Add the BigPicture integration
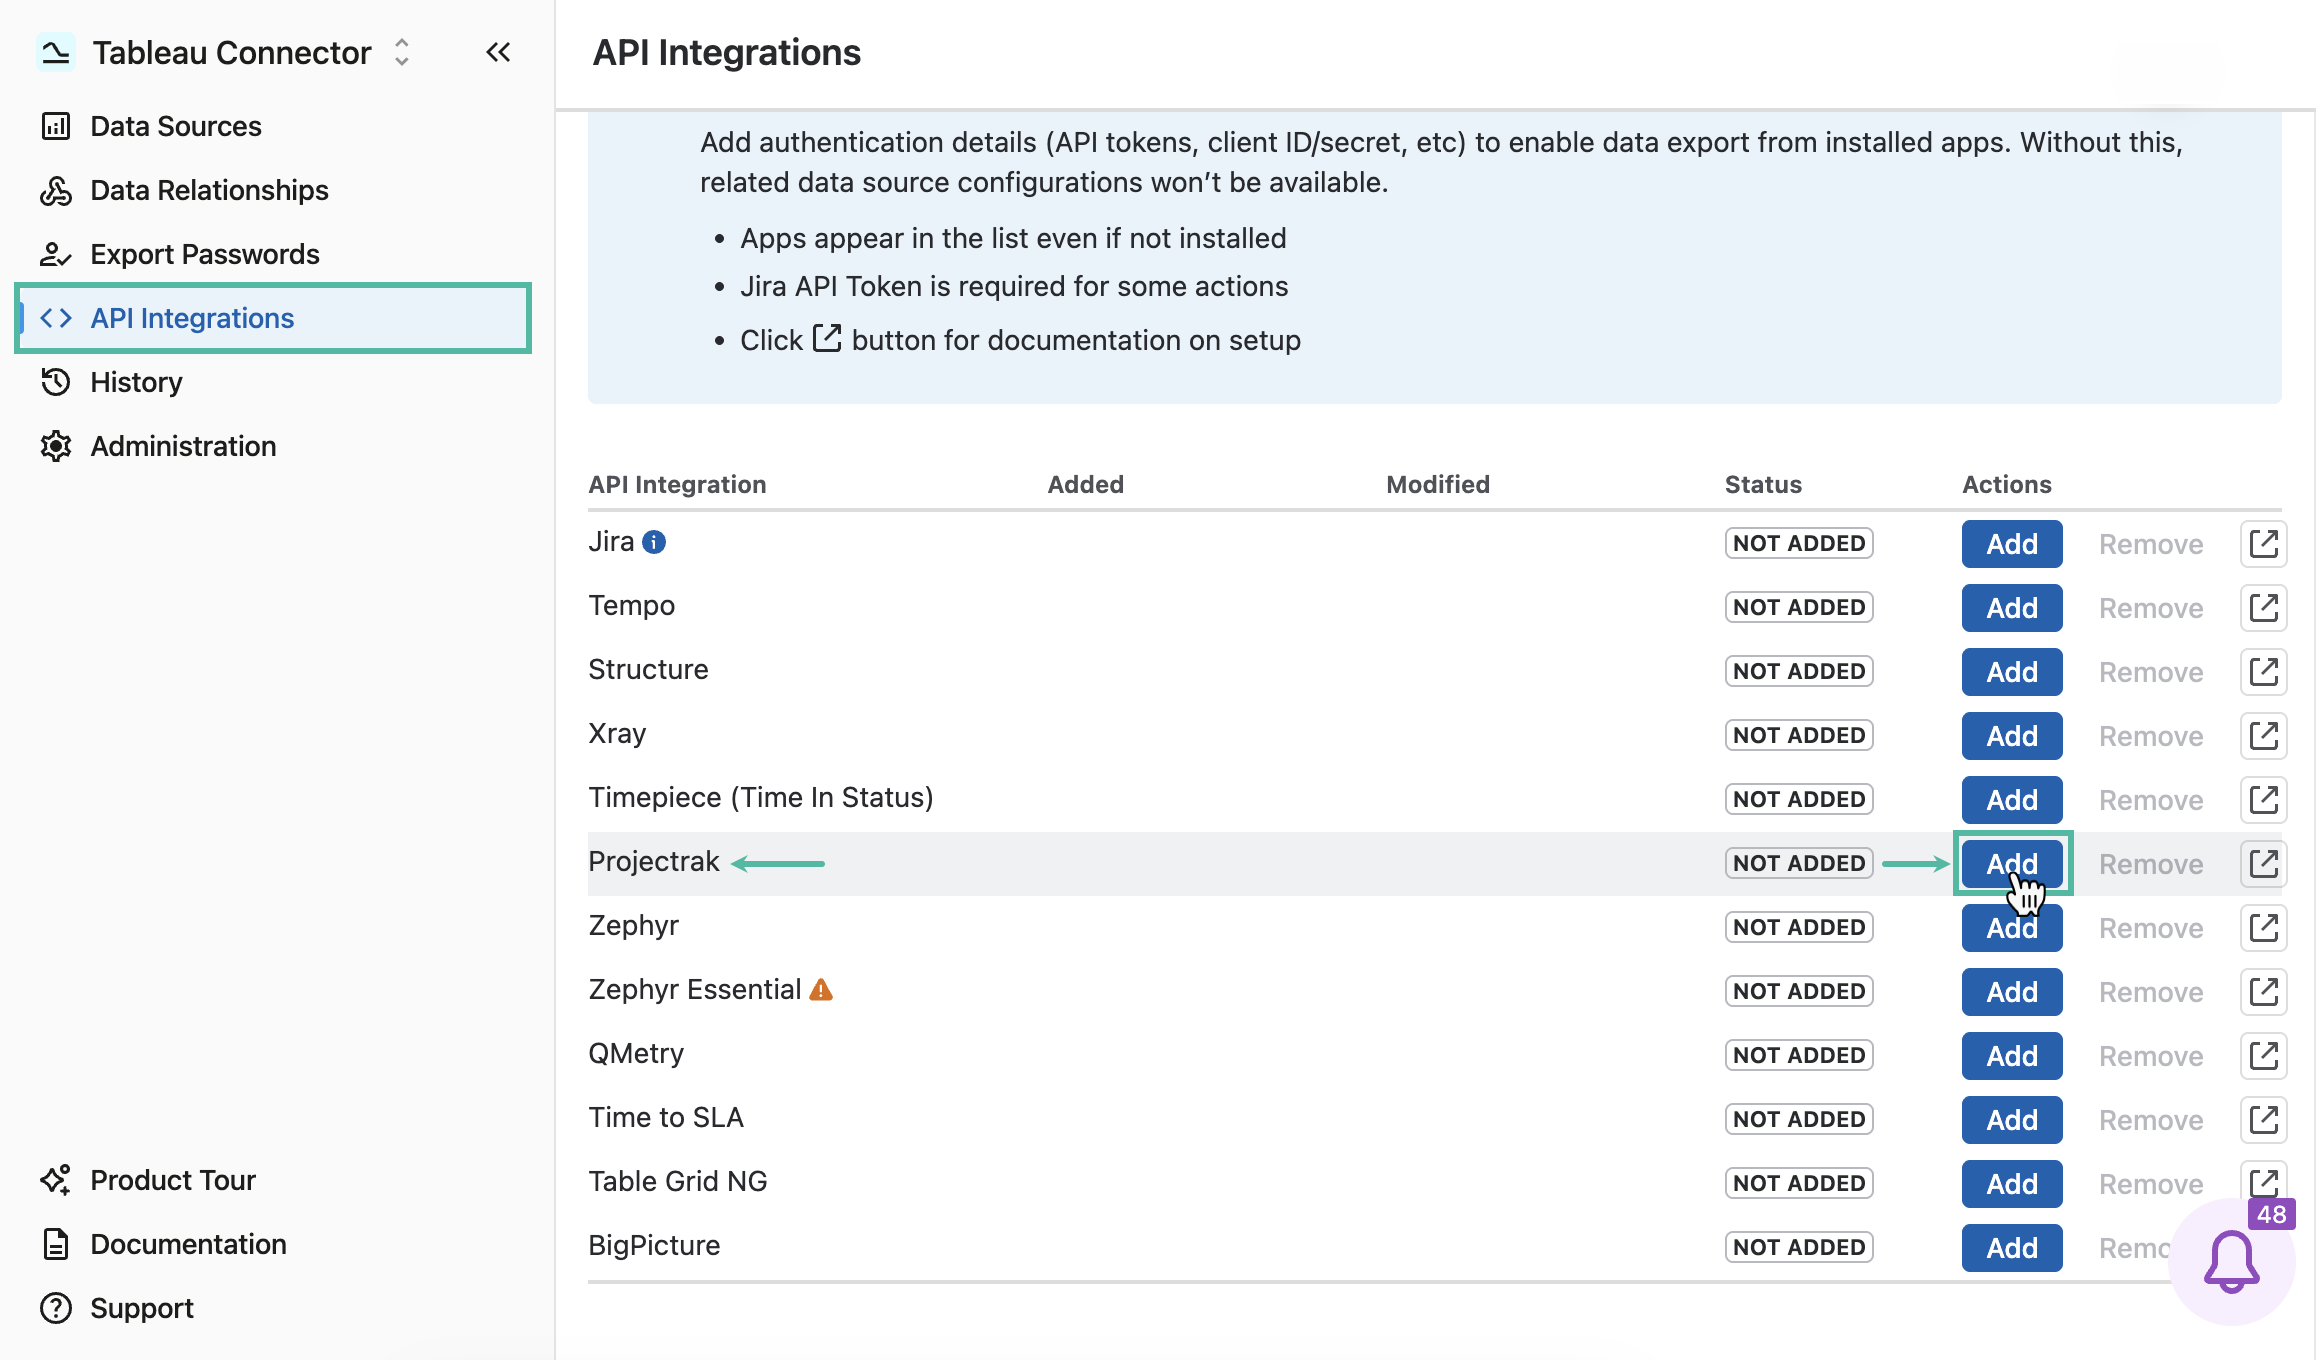This screenshot has width=2316, height=1360. point(2012,1248)
